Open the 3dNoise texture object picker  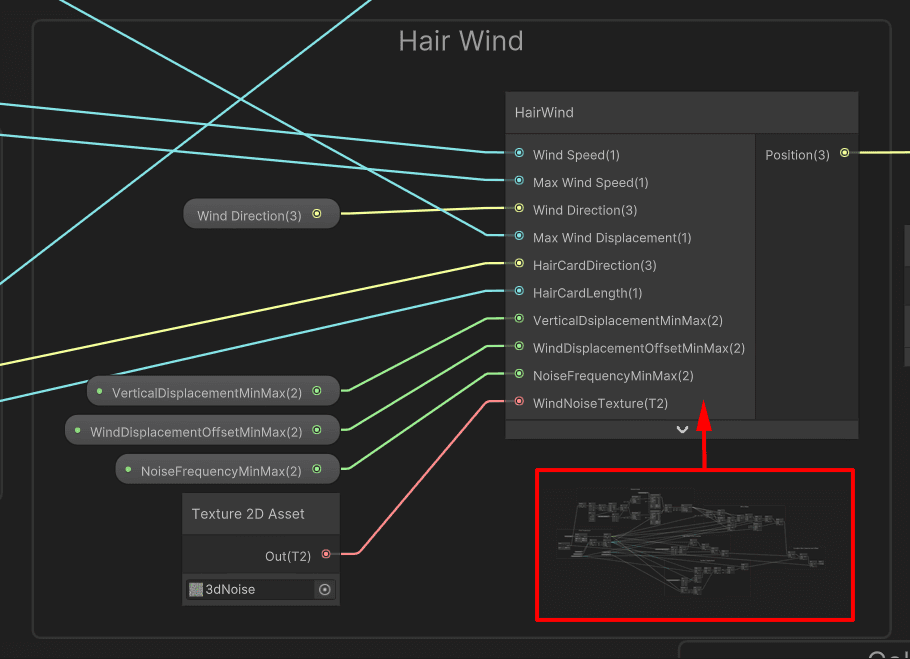(x=325, y=590)
